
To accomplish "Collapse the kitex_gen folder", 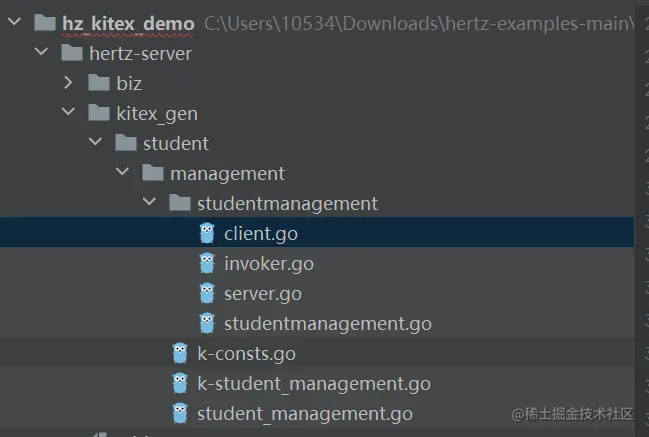I will (x=68, y=111).
